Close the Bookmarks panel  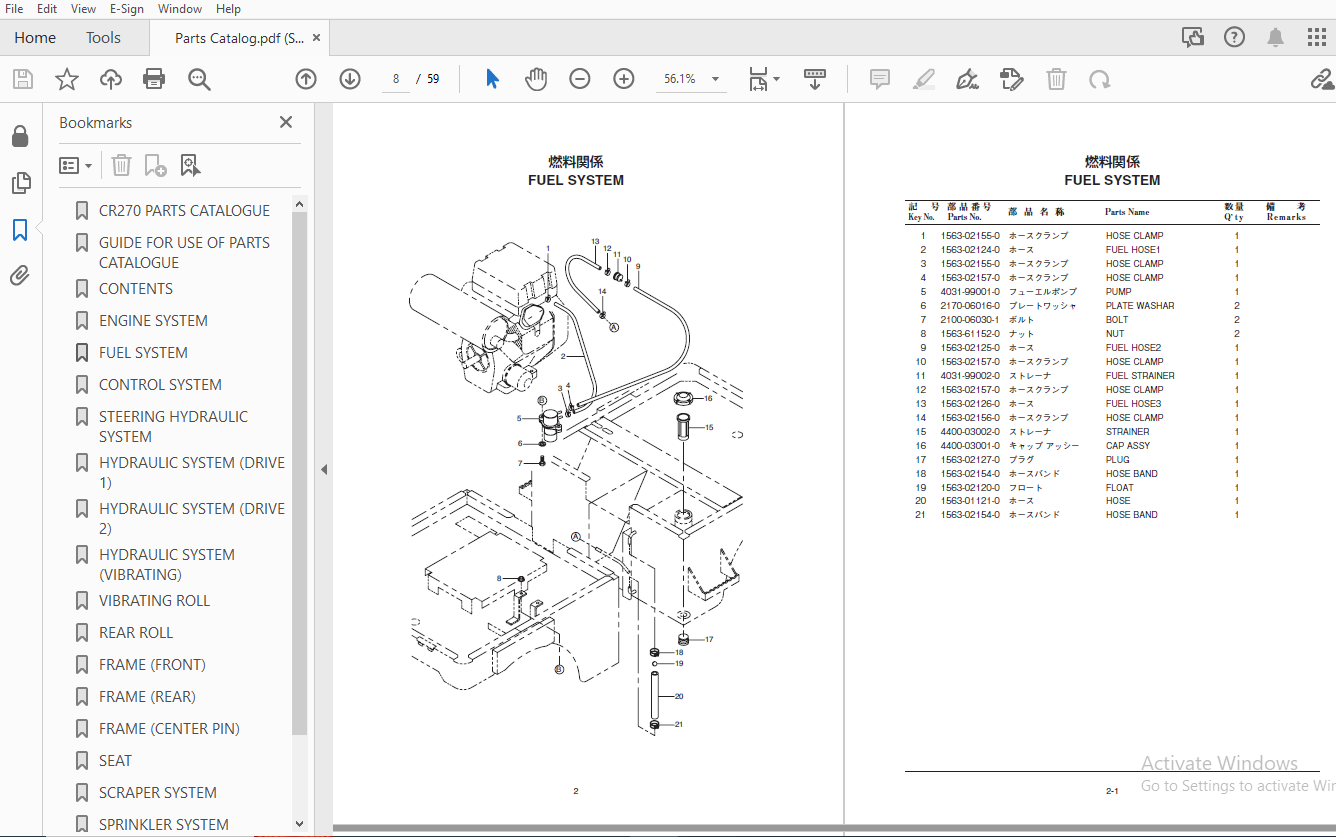(x=286, y=122)
